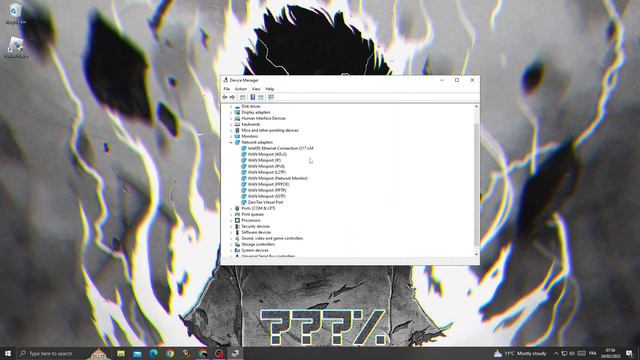Expand the Disk drives node arrow
Screen dimensions: 640x360
pyautogui.click(x=231, y=107)
